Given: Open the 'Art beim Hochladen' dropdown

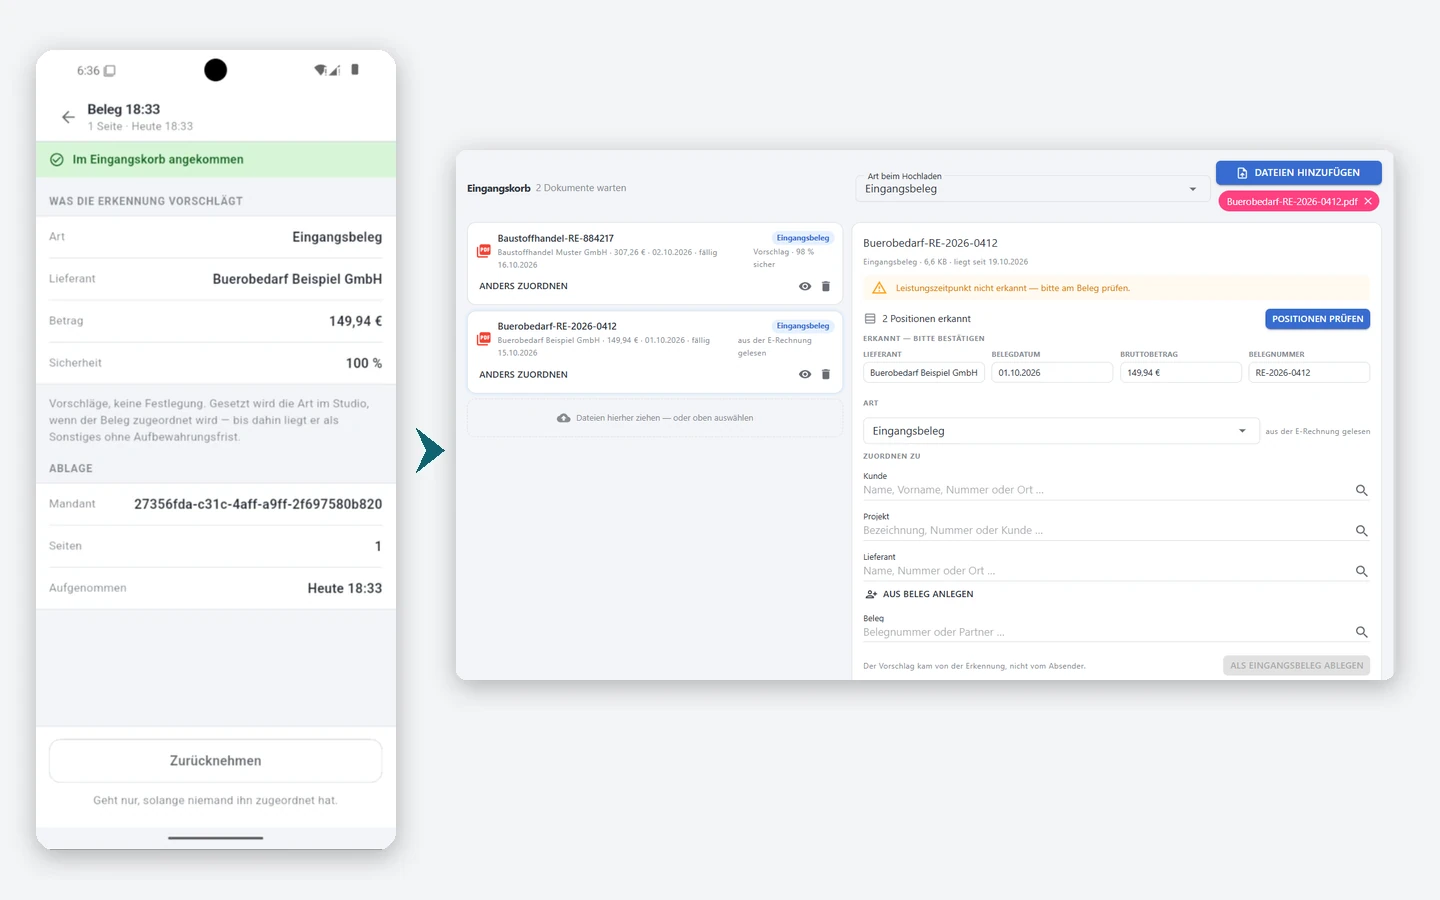Looking at the screenshot, I should pos(1031,188).
